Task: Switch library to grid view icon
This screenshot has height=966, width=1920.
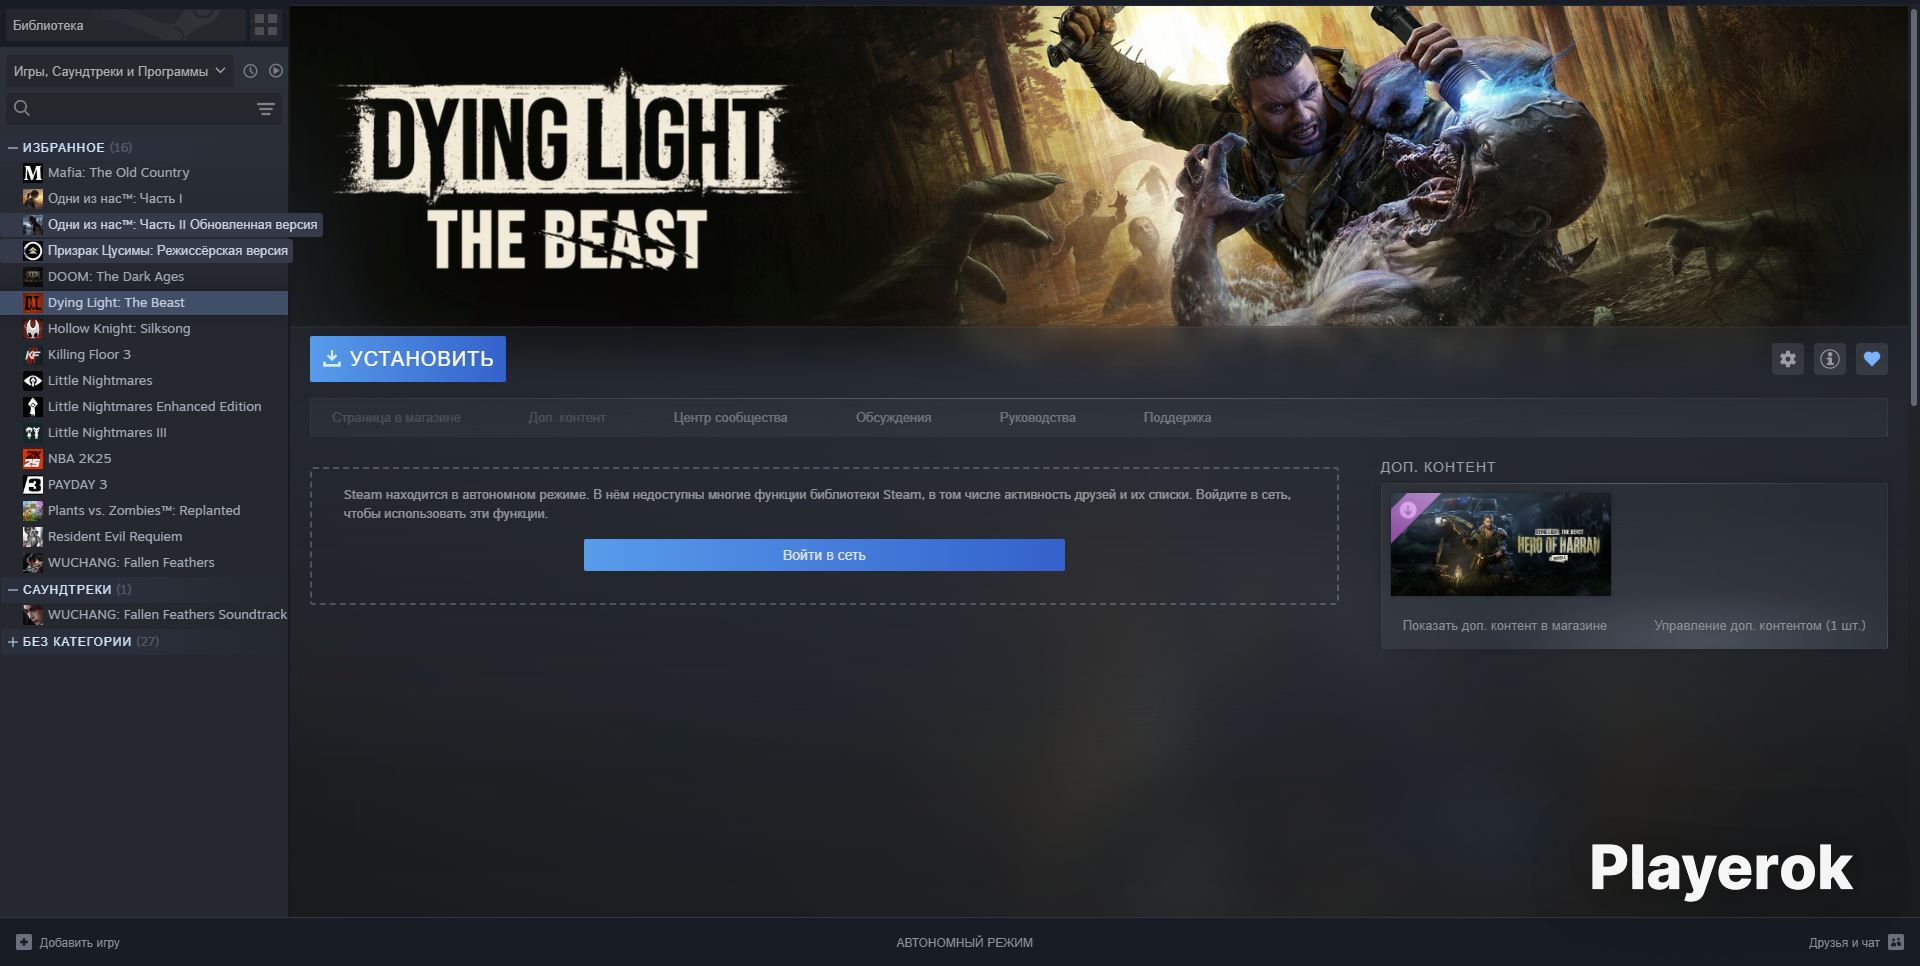Action: click(266, 25)
